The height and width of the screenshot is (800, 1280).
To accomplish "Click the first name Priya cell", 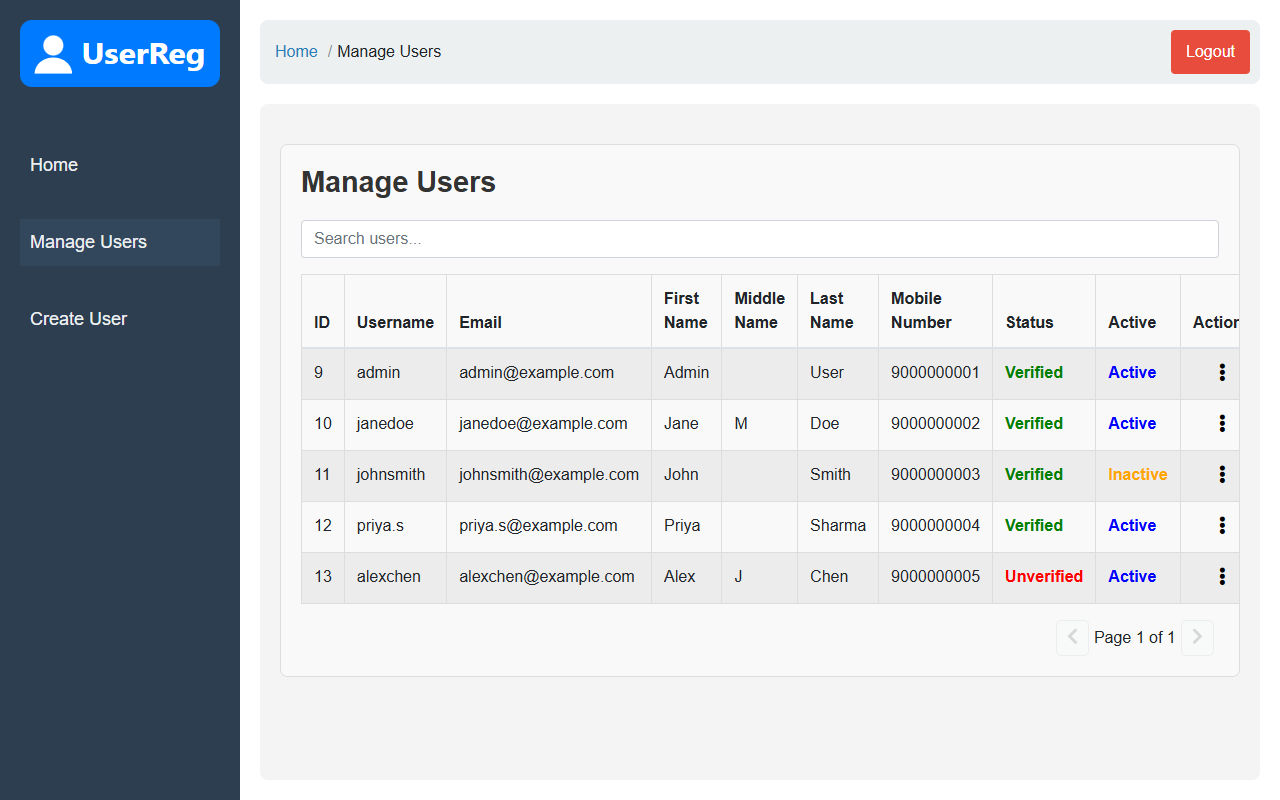I will coord(686,526).
